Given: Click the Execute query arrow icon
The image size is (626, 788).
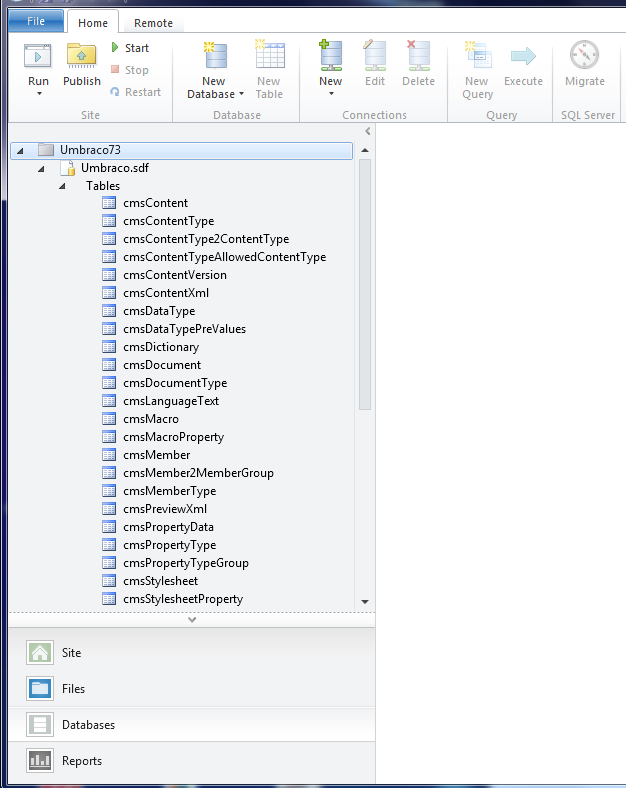Looking at the screenshot, I should click(x=524, y=56).
